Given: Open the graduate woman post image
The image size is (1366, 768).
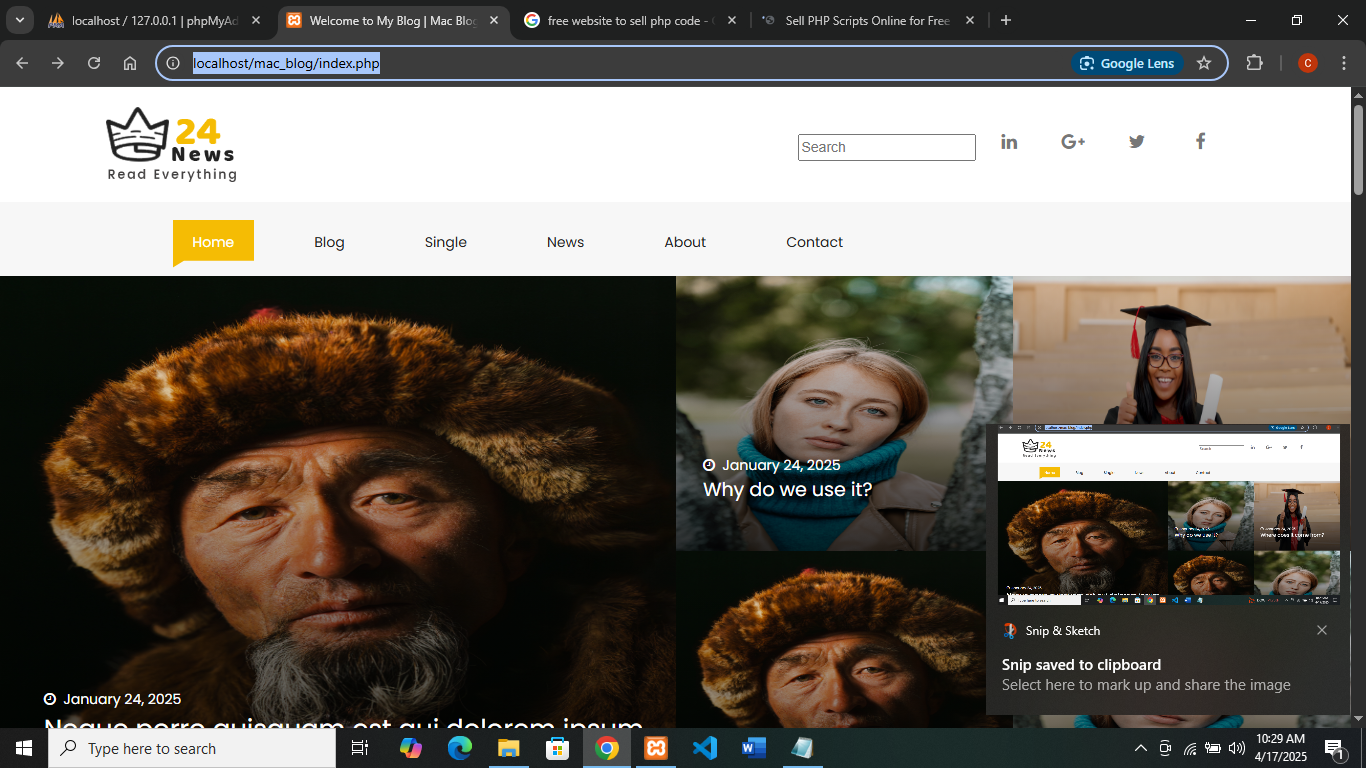Looking at the screenshot, I should pos(1182,350).
